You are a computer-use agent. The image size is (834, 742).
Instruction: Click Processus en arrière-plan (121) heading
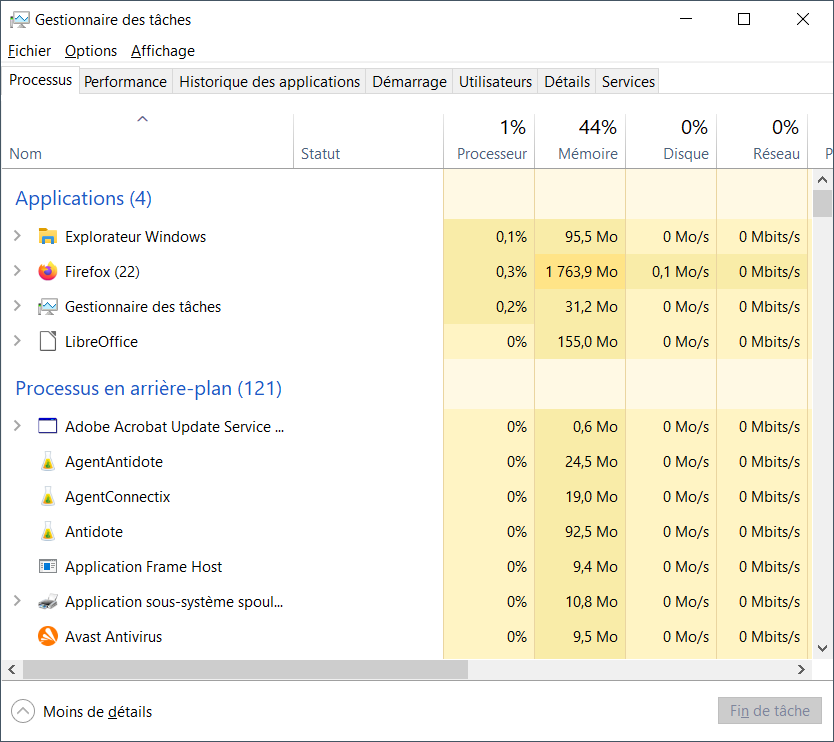[x=148, y=389]
